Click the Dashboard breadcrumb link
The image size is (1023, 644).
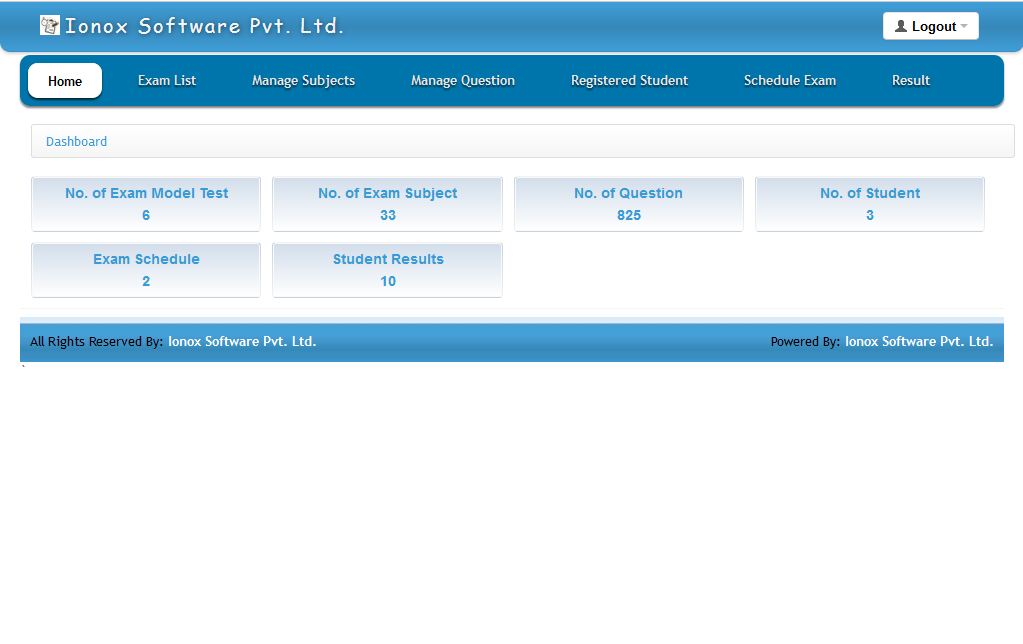tap(76, 141)
